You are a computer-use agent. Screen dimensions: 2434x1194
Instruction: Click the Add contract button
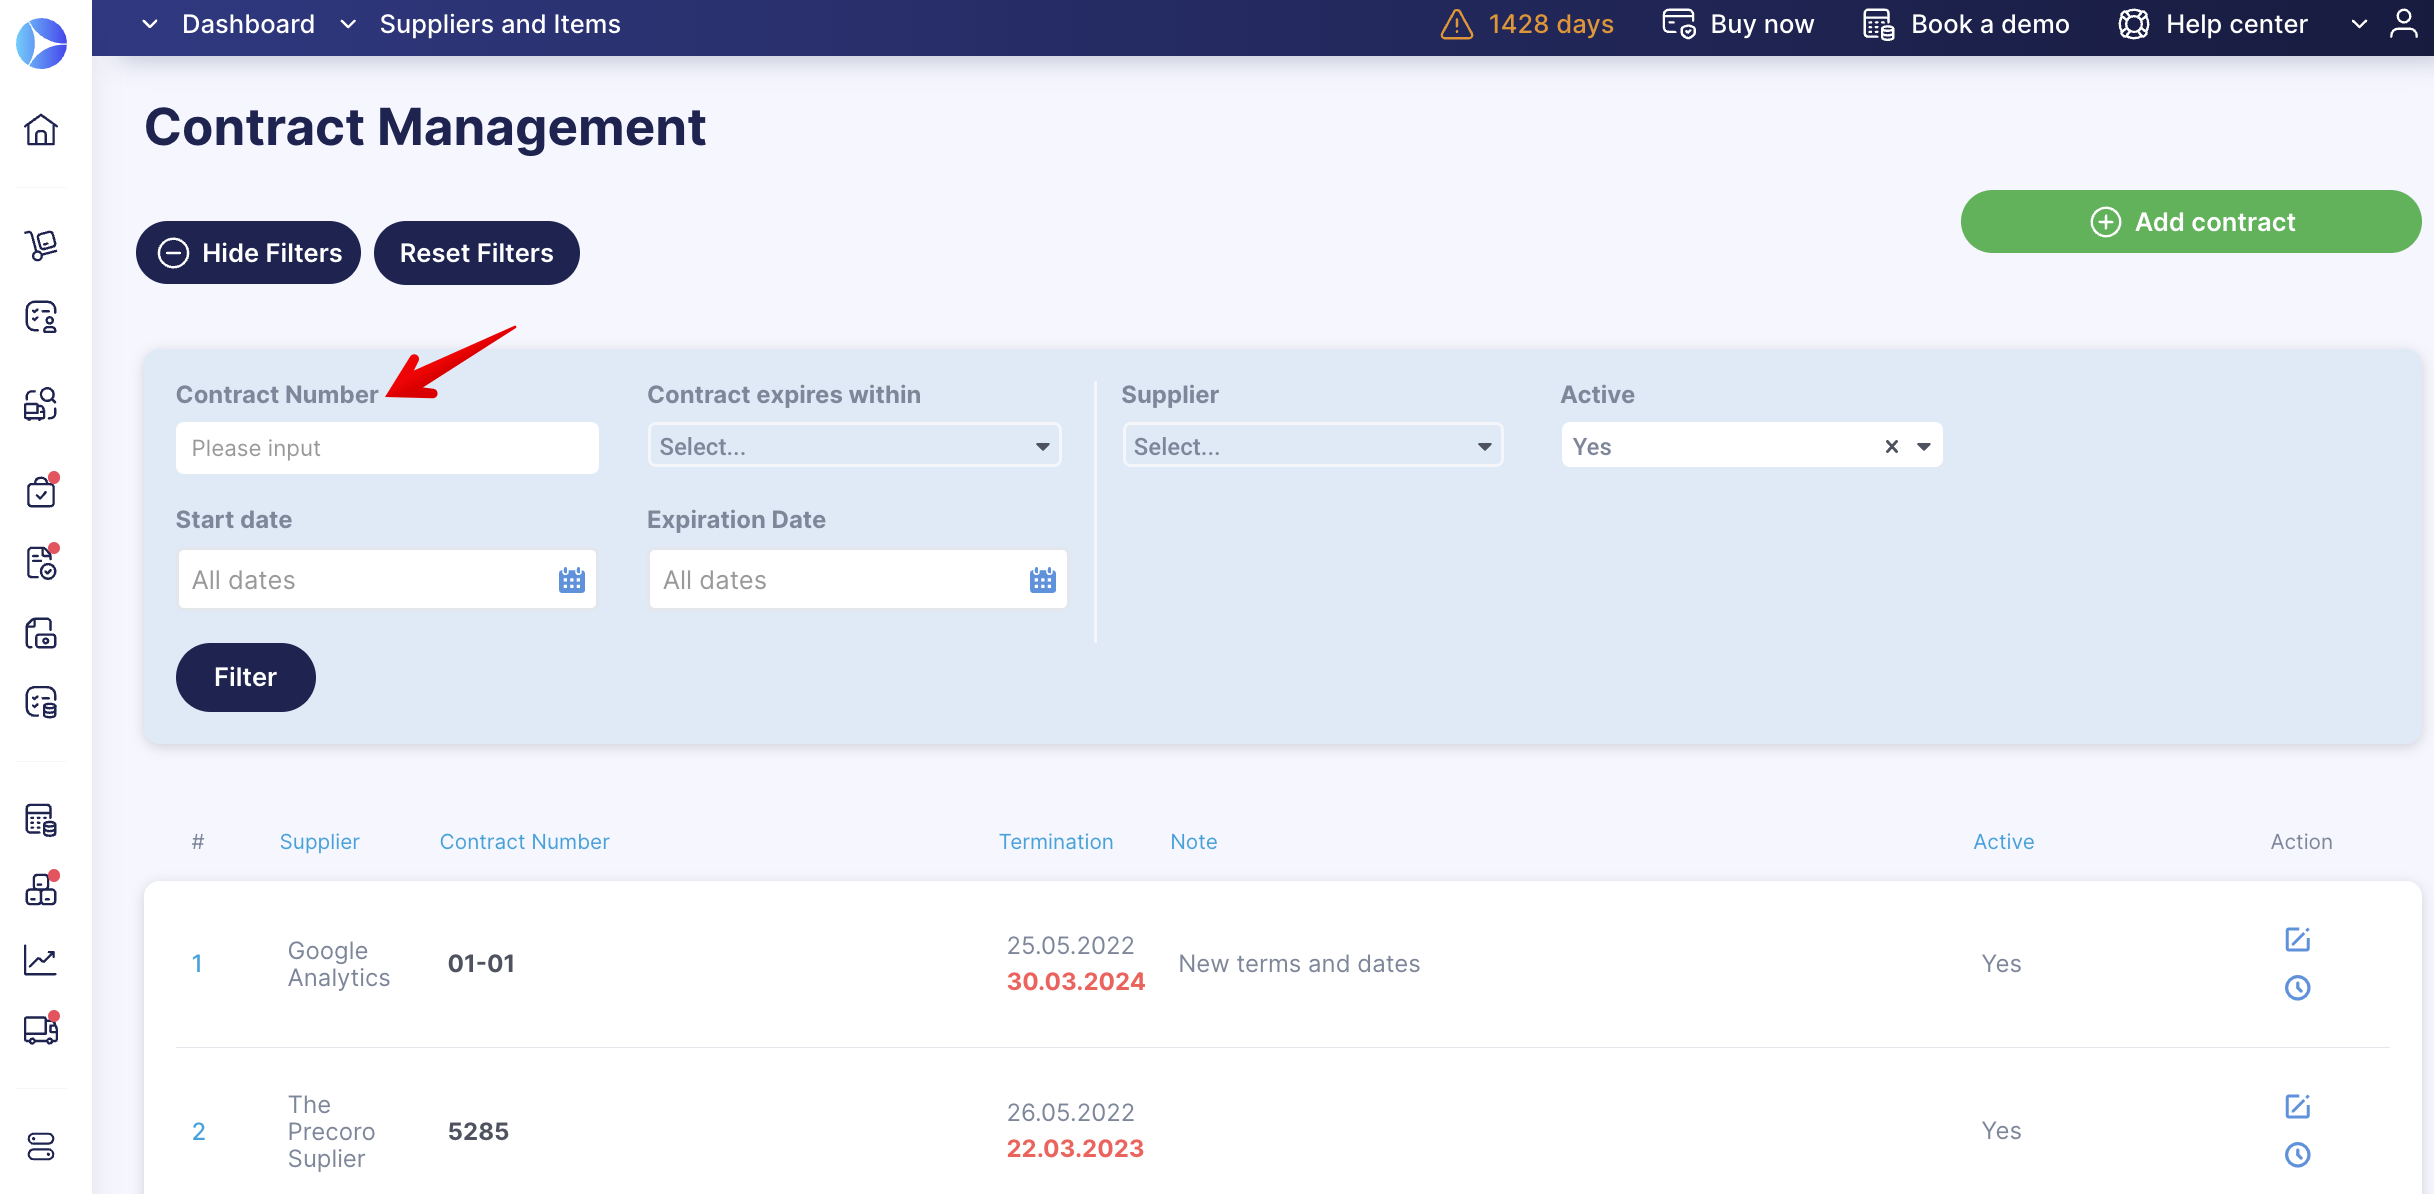click(2190, 222)
